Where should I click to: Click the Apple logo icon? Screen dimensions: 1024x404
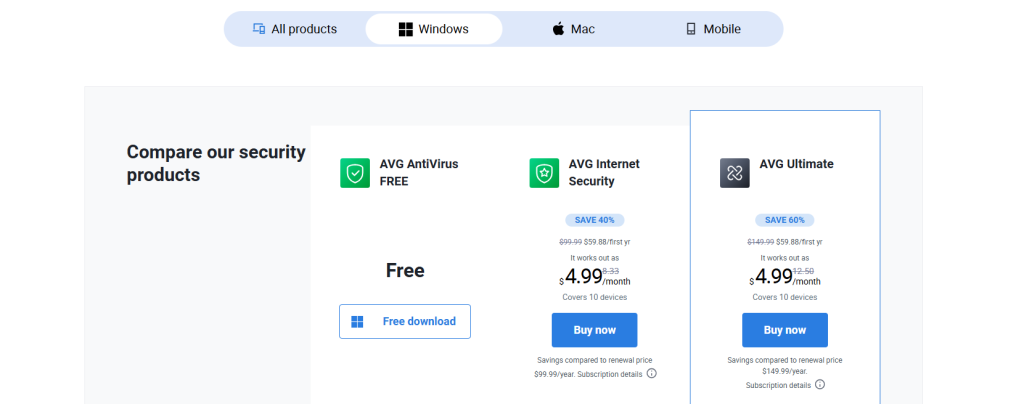coord(558,29)
